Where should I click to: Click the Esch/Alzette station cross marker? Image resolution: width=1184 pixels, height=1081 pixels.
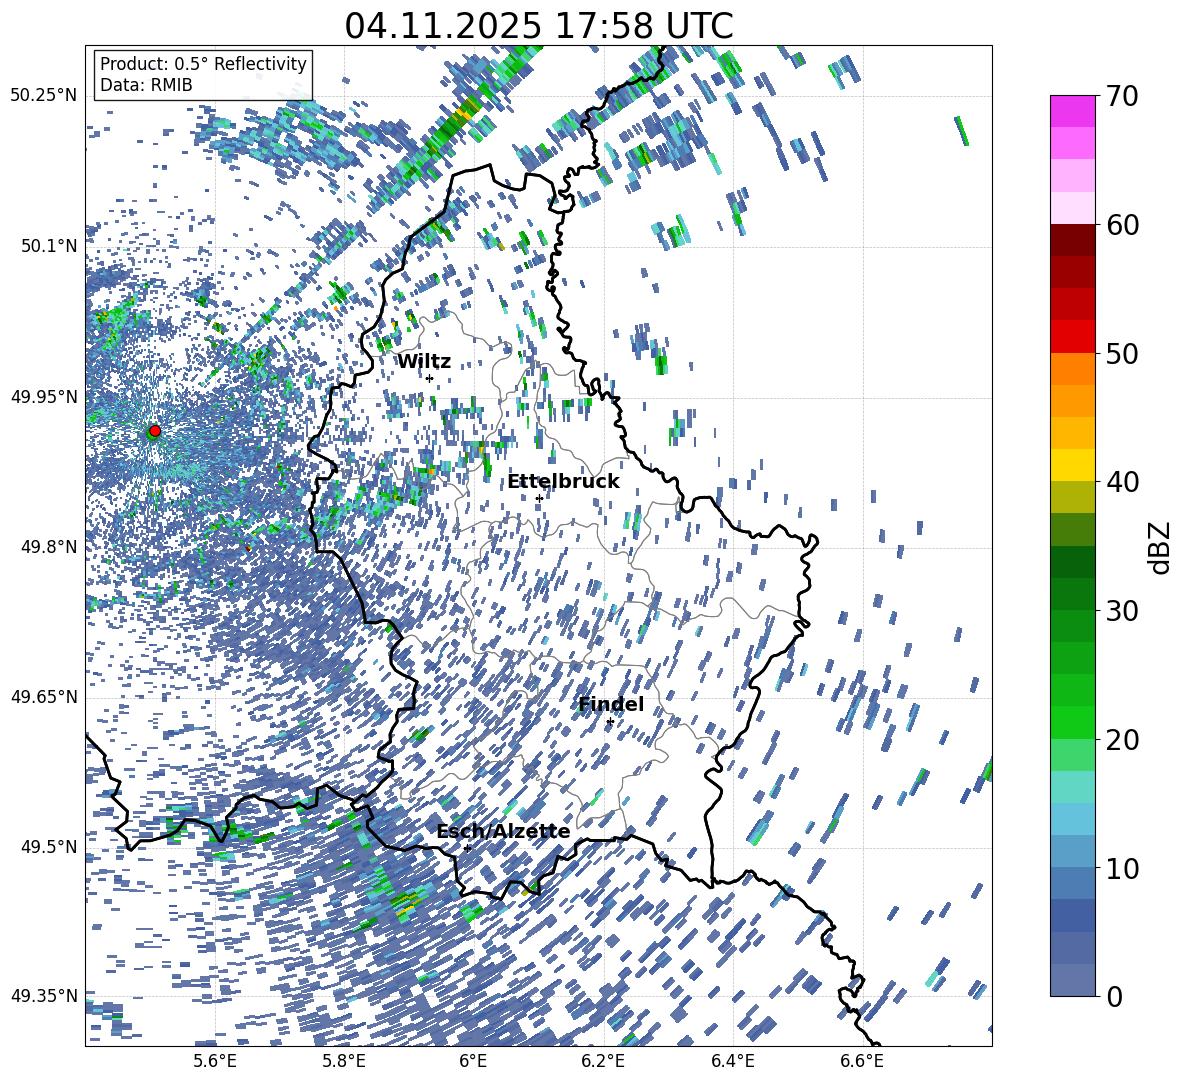click(467, 848)
